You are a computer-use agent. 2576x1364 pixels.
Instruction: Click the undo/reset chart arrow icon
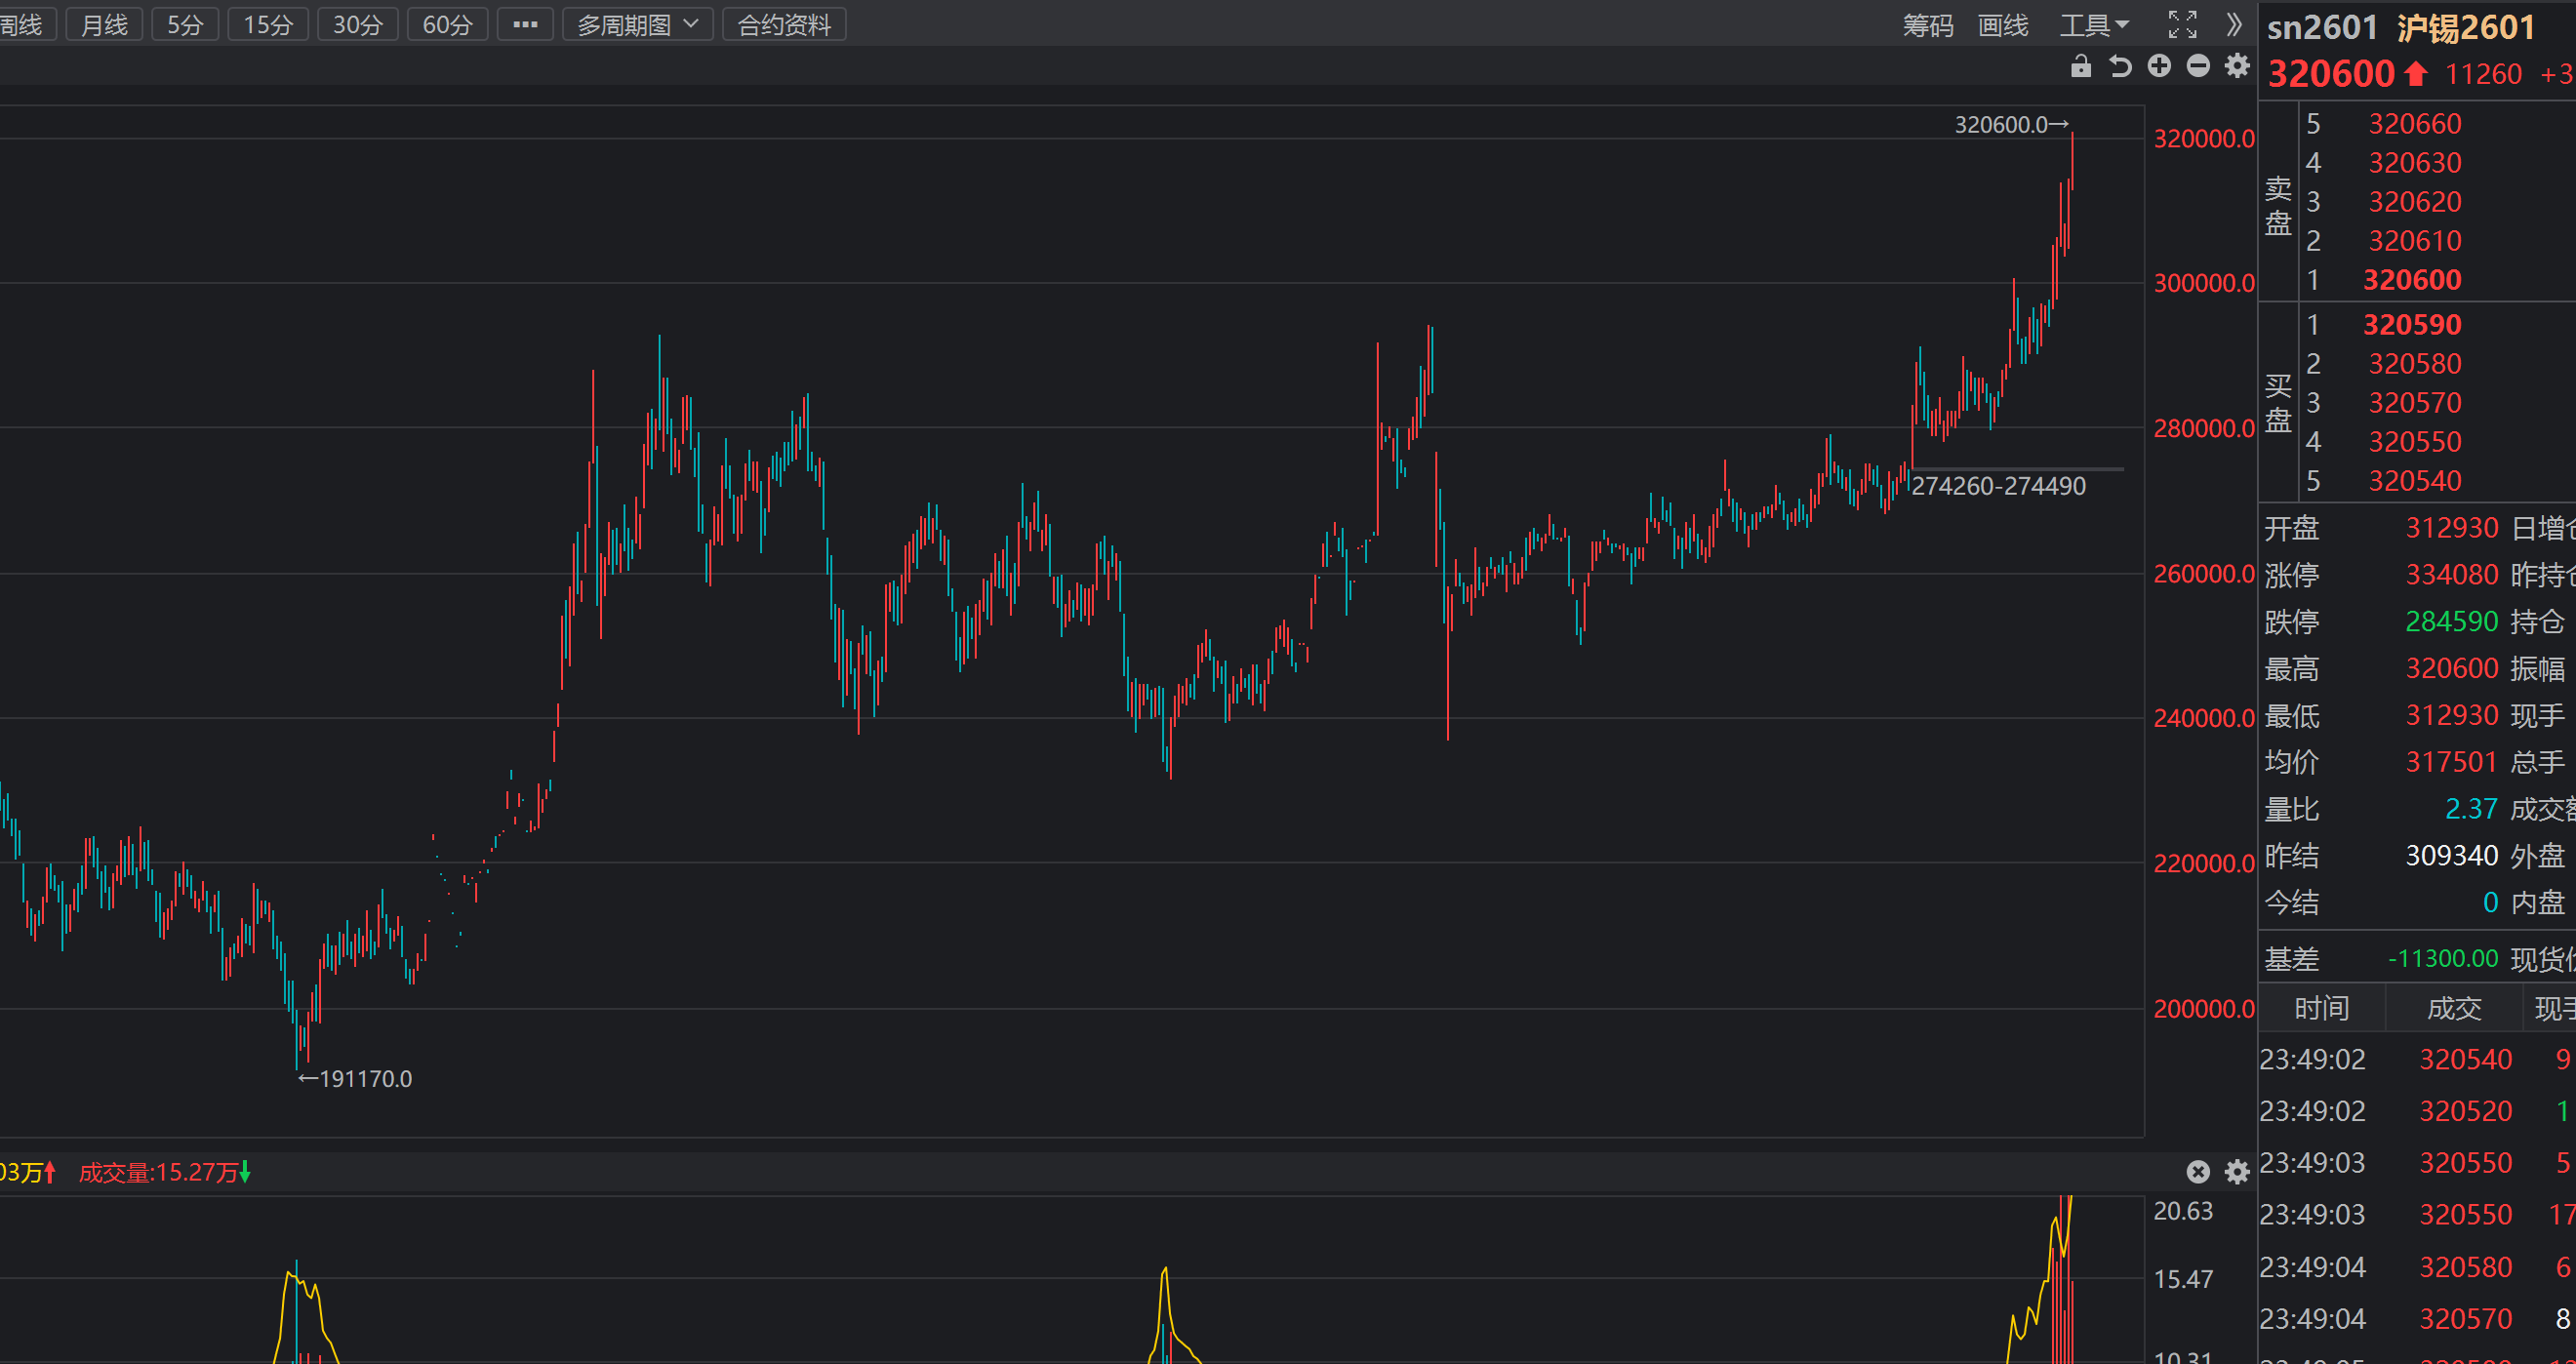(2119, 67)
